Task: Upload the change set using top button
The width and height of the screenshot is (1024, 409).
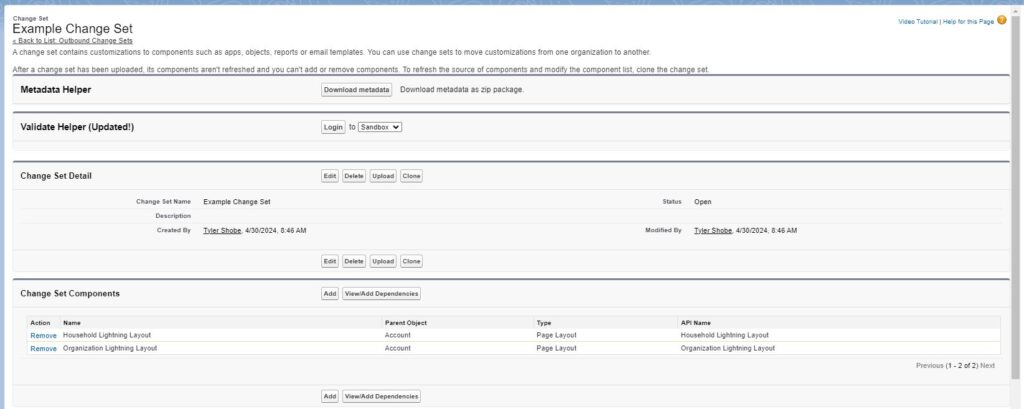Action: (383, 176)
